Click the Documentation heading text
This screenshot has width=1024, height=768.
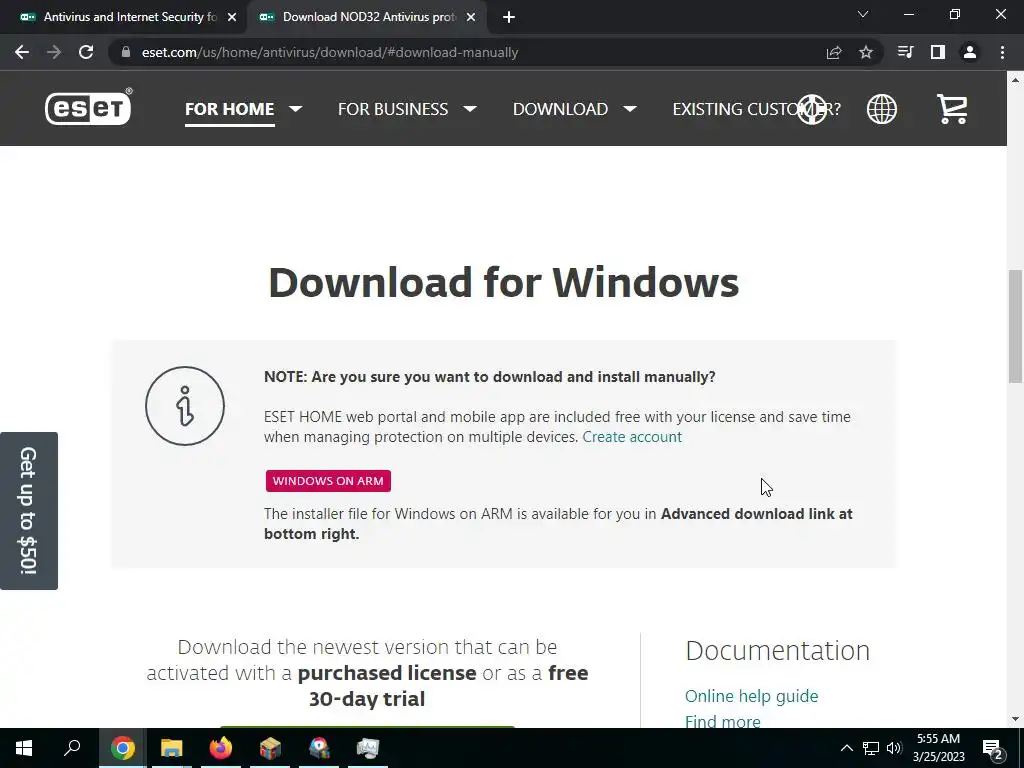[x=777, y=650]
